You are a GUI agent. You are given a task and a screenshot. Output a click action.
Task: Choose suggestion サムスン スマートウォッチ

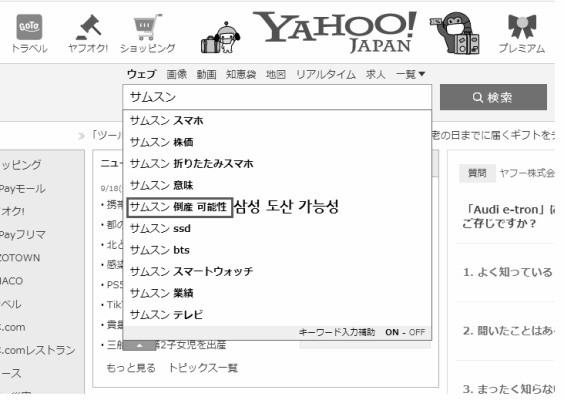pos(277,272)
